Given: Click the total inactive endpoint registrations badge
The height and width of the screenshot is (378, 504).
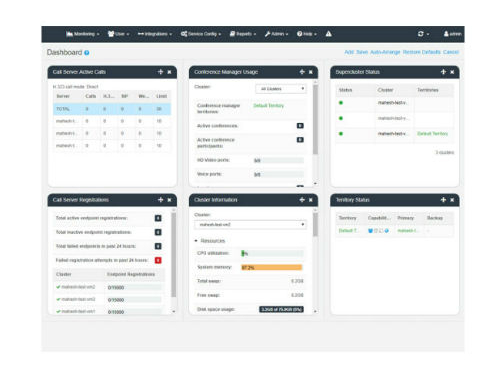Looking at the screenshot, I should coord(158,232).
